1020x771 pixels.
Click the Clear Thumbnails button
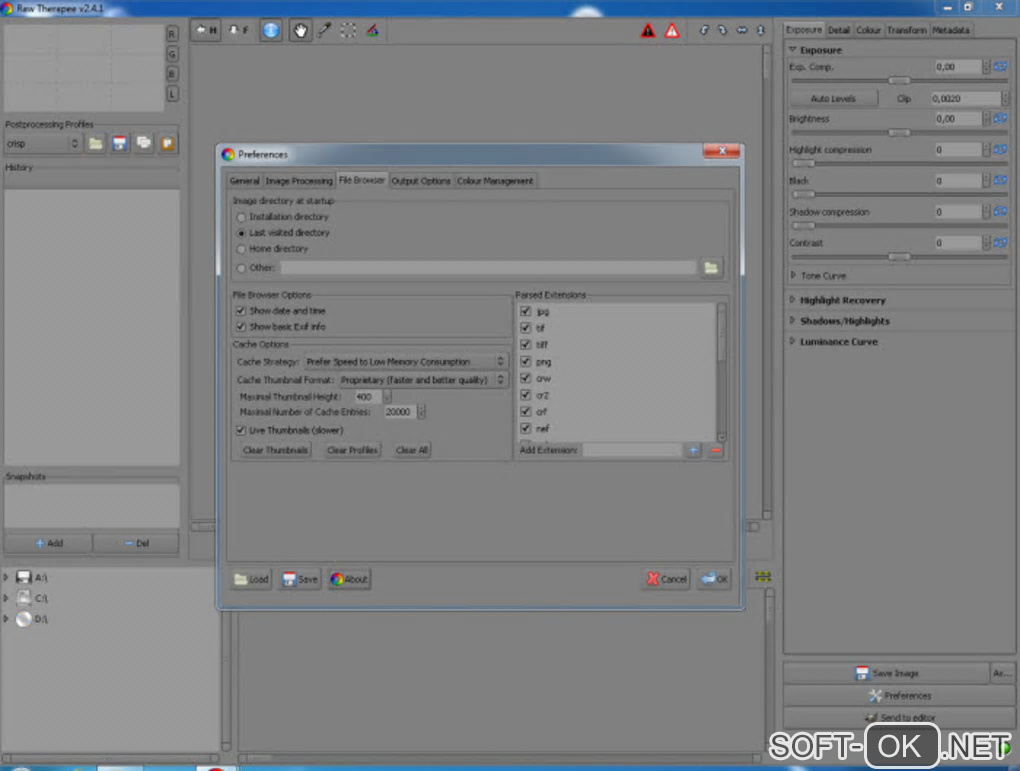[275, 450]
